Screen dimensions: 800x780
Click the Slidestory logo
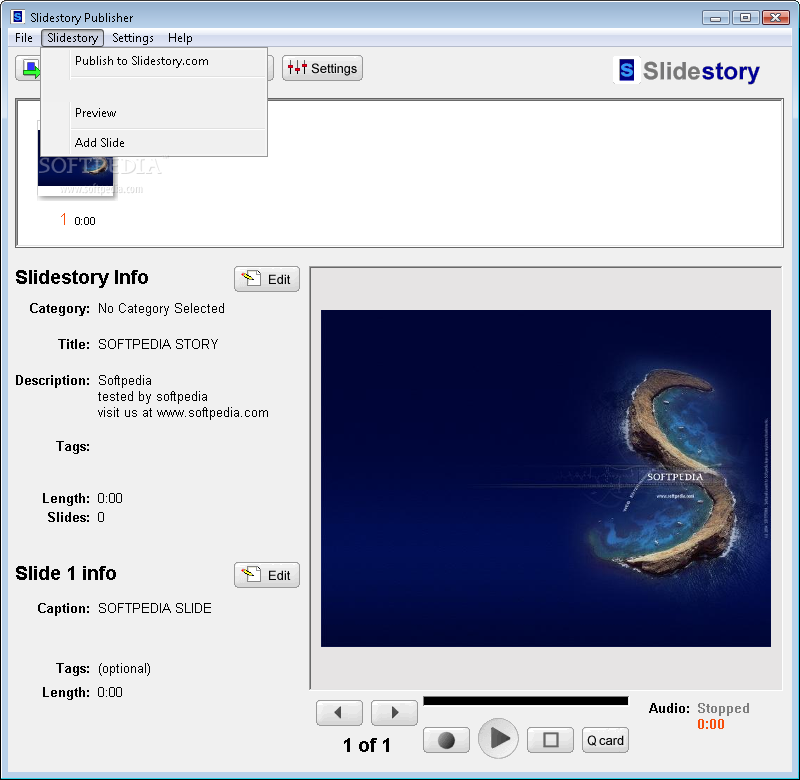[687, 70]
